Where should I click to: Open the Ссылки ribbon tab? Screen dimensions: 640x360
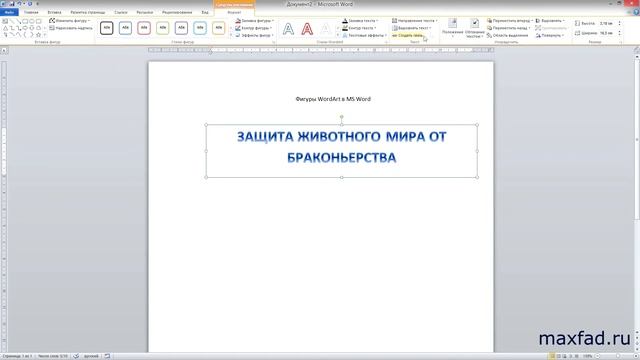121,12
